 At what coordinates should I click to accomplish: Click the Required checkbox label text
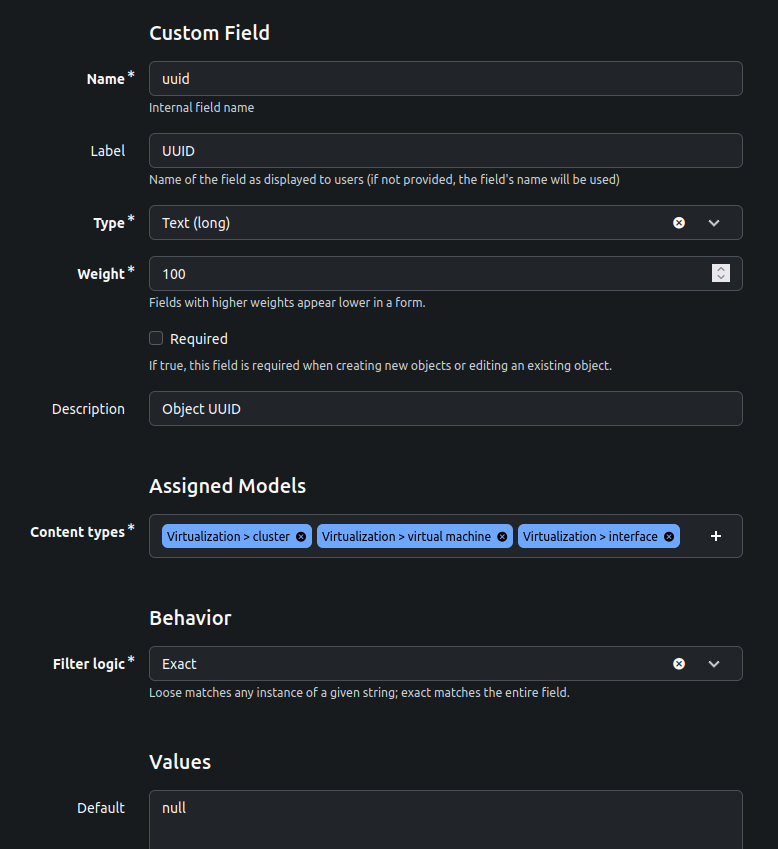[x=199, y=339]
